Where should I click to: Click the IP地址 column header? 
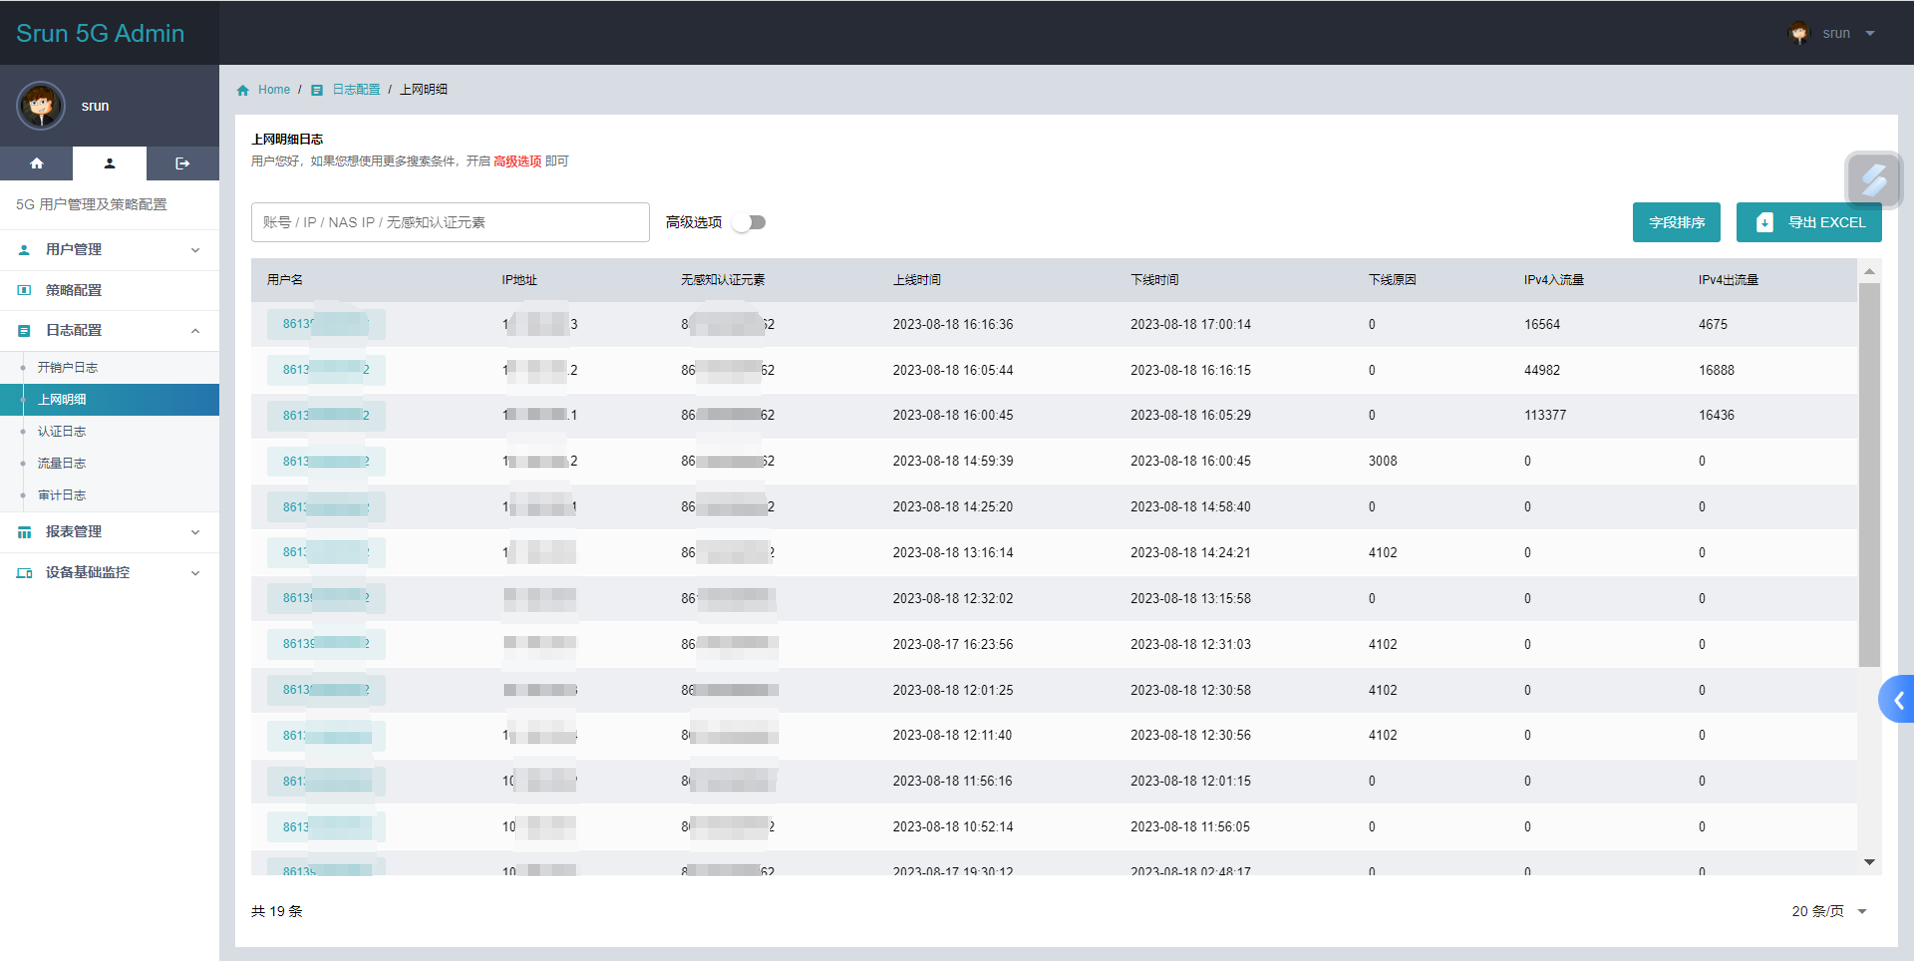519,280
